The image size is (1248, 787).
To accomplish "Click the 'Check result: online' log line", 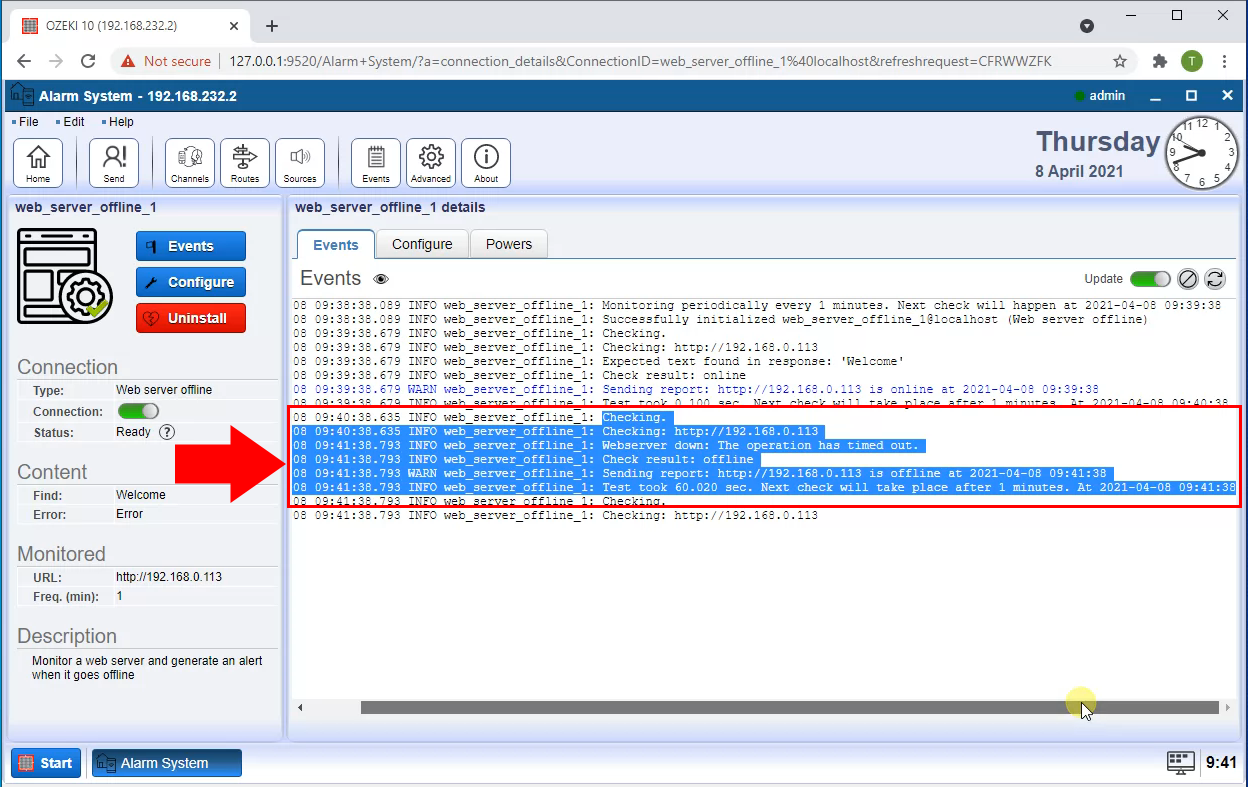I will [x=519, y=376].
